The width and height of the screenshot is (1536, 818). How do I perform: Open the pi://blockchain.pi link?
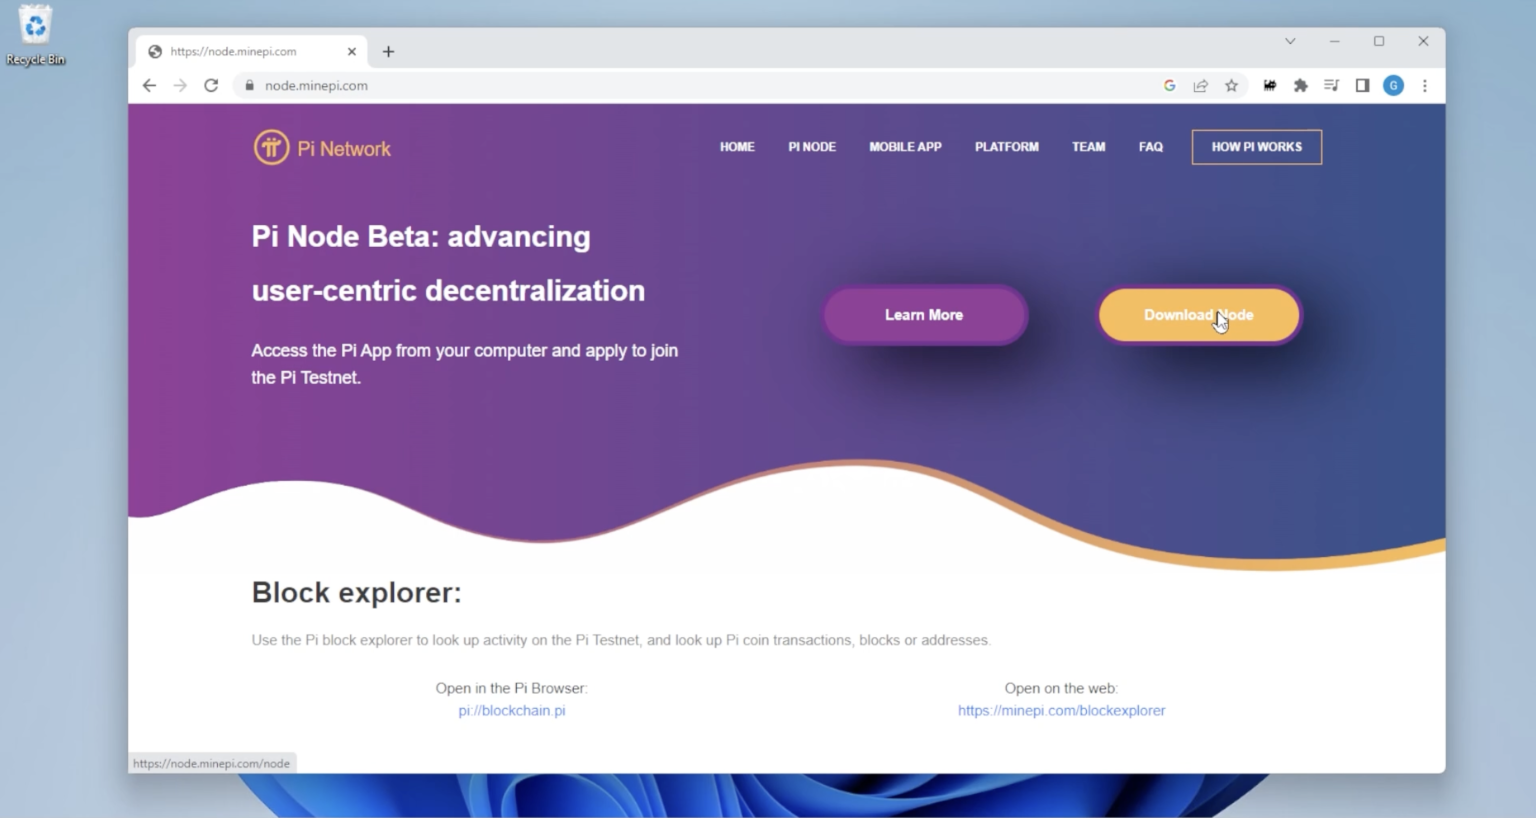tap(511, 710)
